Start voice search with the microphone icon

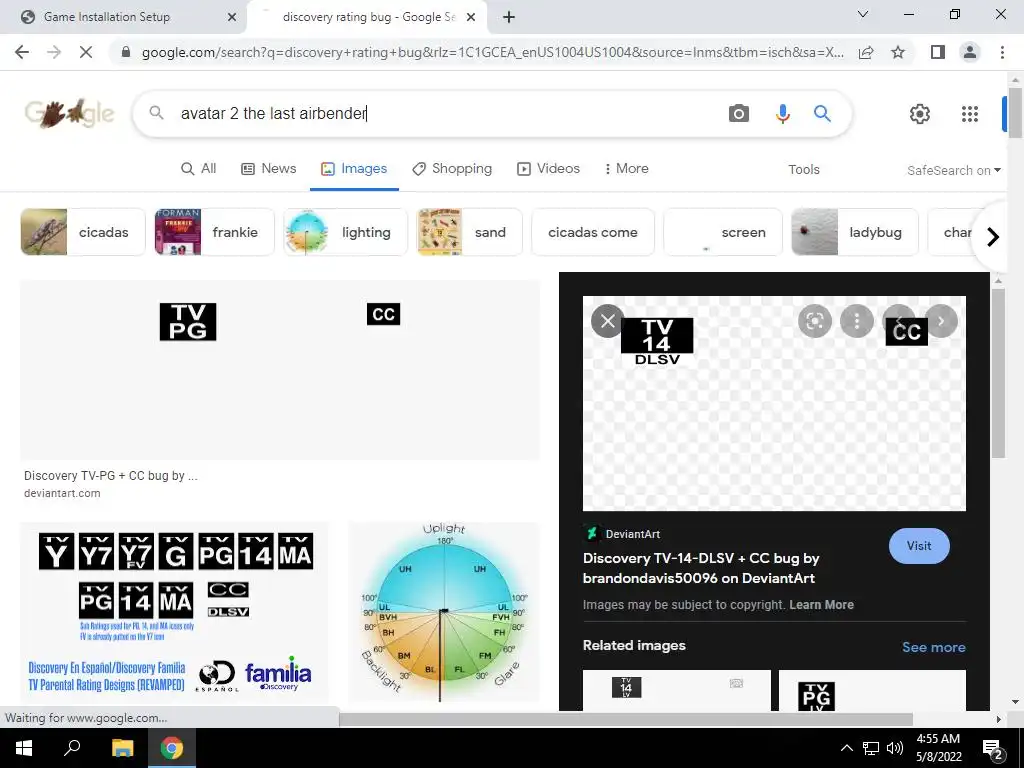coord(782,114)
